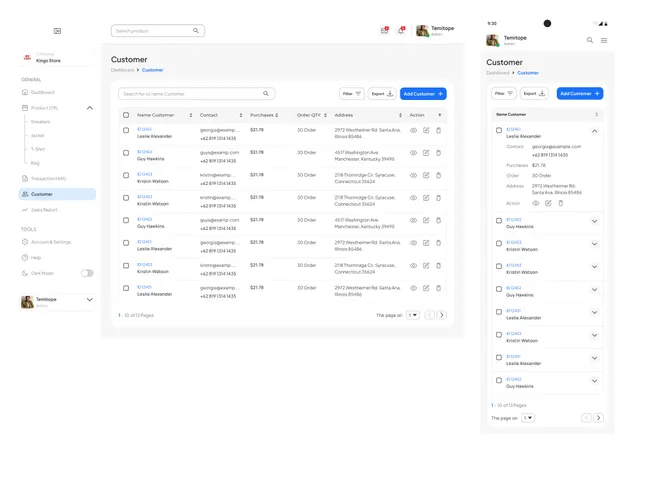
Task: Click the trash icon in expanded mobile card
Action: [561, 203]
